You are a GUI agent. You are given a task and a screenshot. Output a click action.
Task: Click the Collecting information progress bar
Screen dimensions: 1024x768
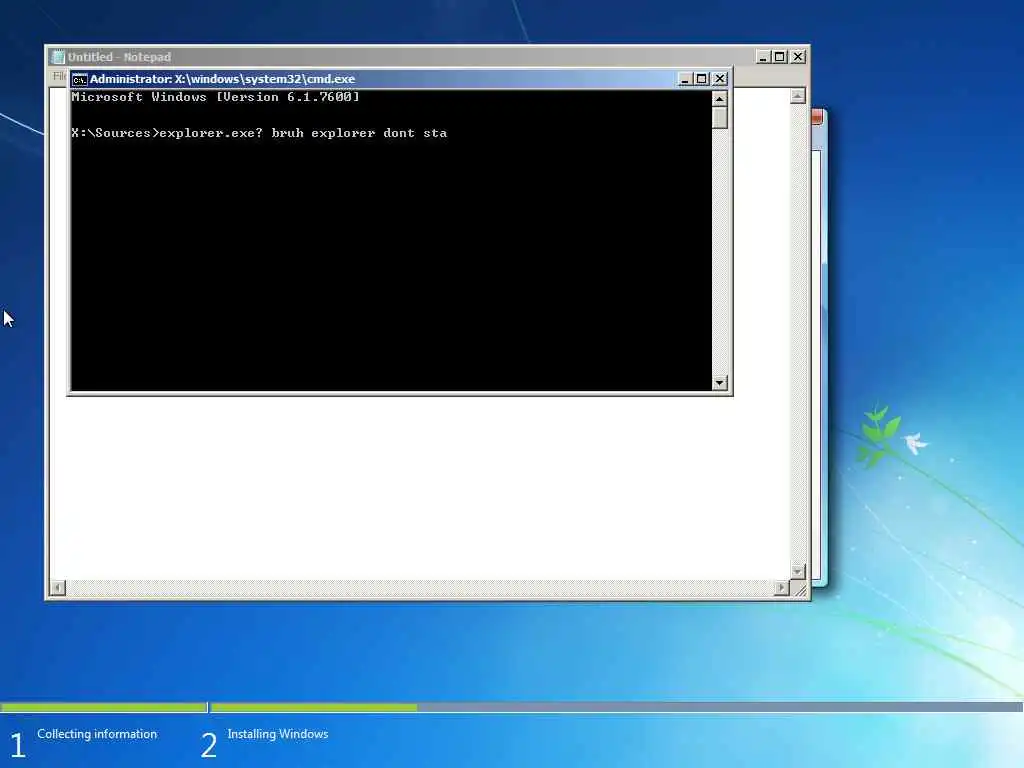point(103,707)
